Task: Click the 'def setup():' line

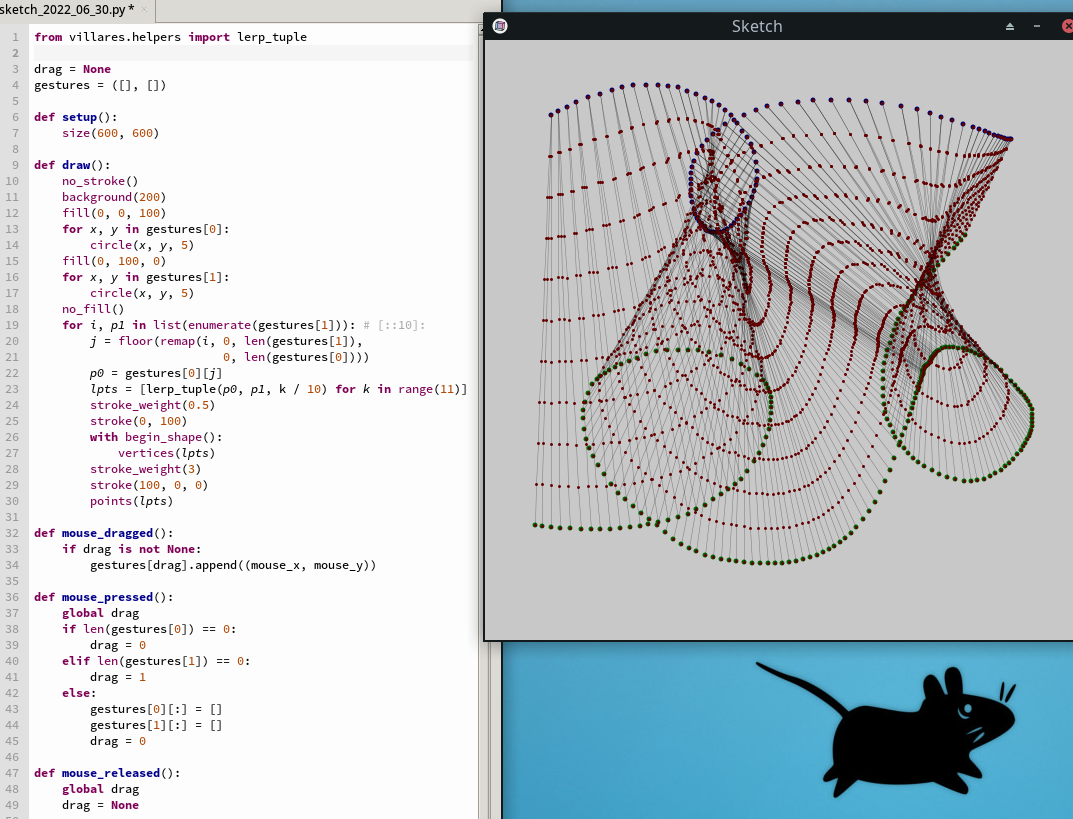Action: pos(75,117)
